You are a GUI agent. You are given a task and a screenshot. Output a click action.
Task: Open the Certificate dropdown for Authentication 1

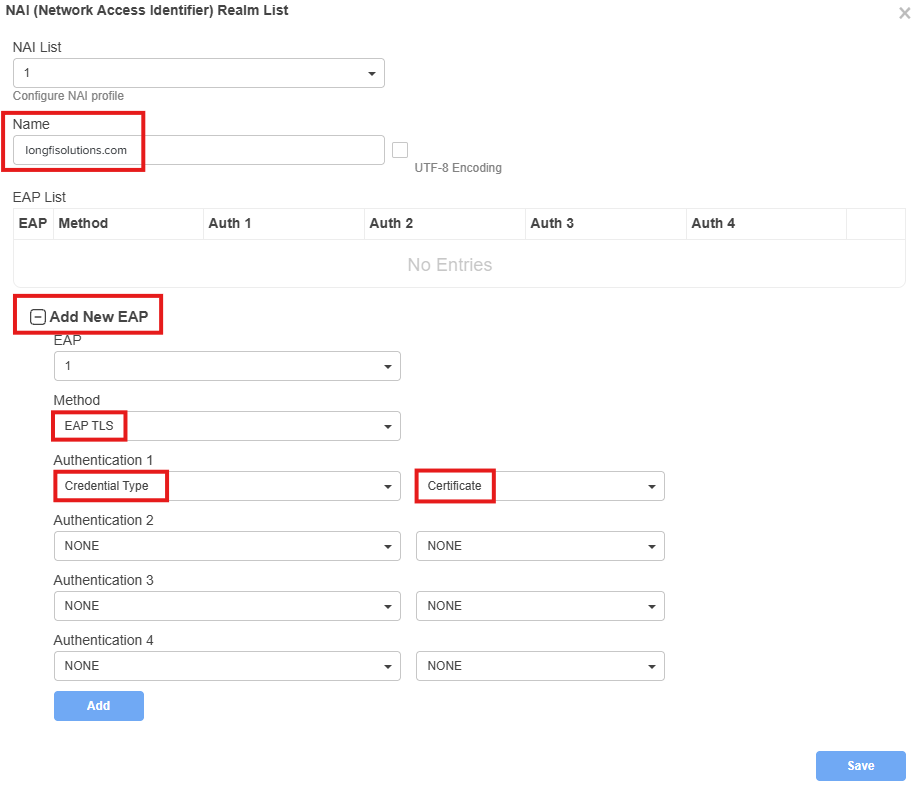tap(540, 486)
